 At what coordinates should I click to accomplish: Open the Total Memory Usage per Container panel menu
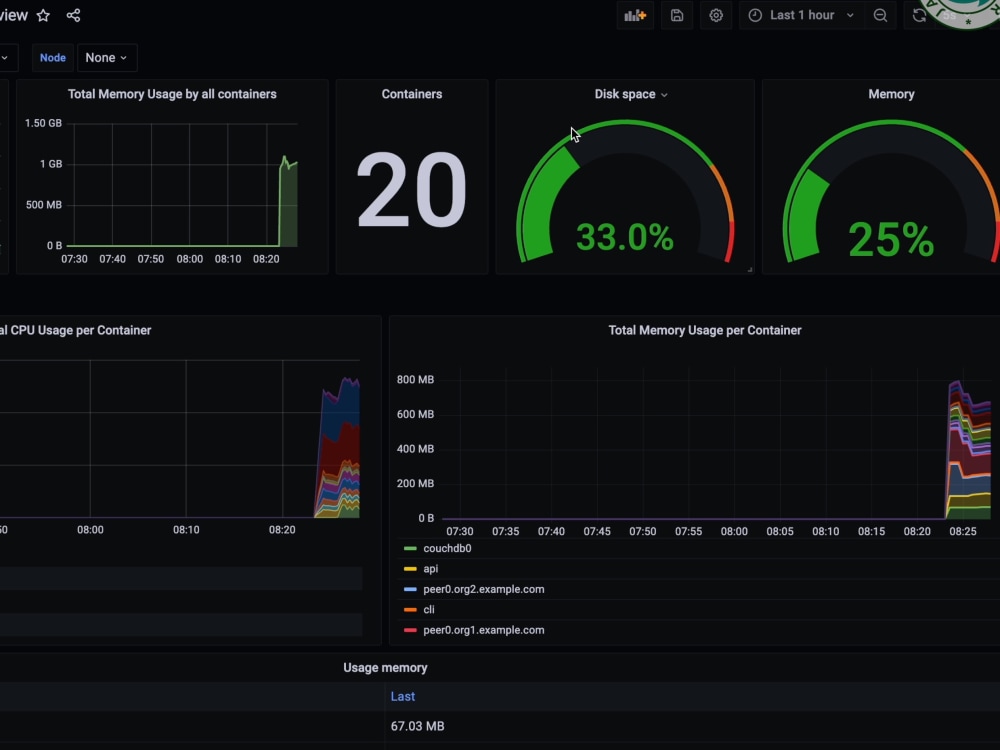pos(704,330)
